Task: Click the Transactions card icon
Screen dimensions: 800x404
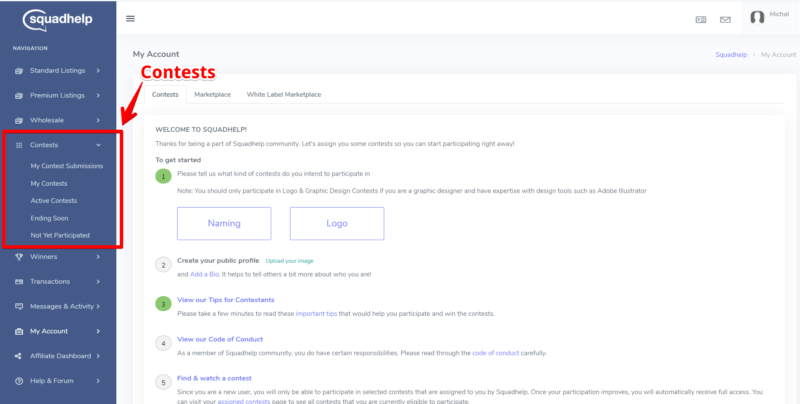Action: tap(19, 282)
